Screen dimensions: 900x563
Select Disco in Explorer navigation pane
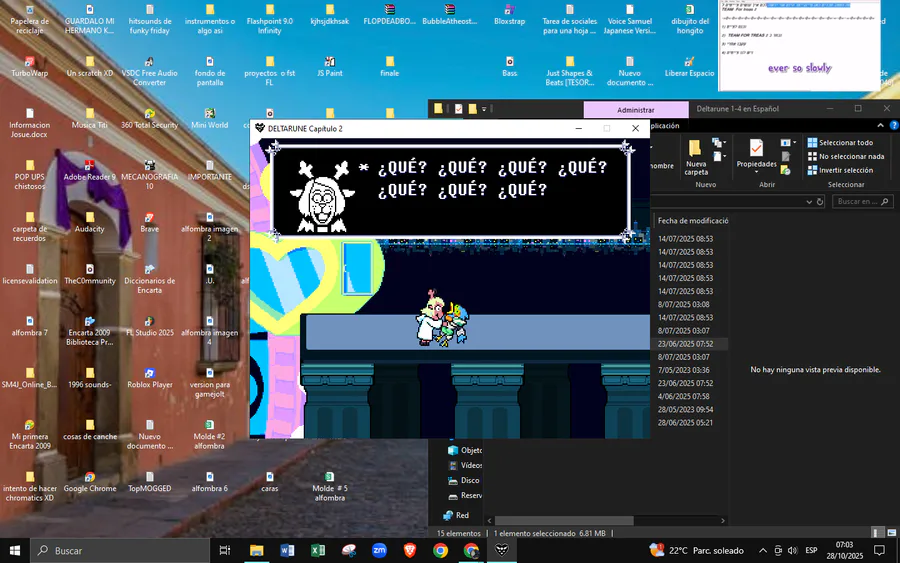(464, 480)
